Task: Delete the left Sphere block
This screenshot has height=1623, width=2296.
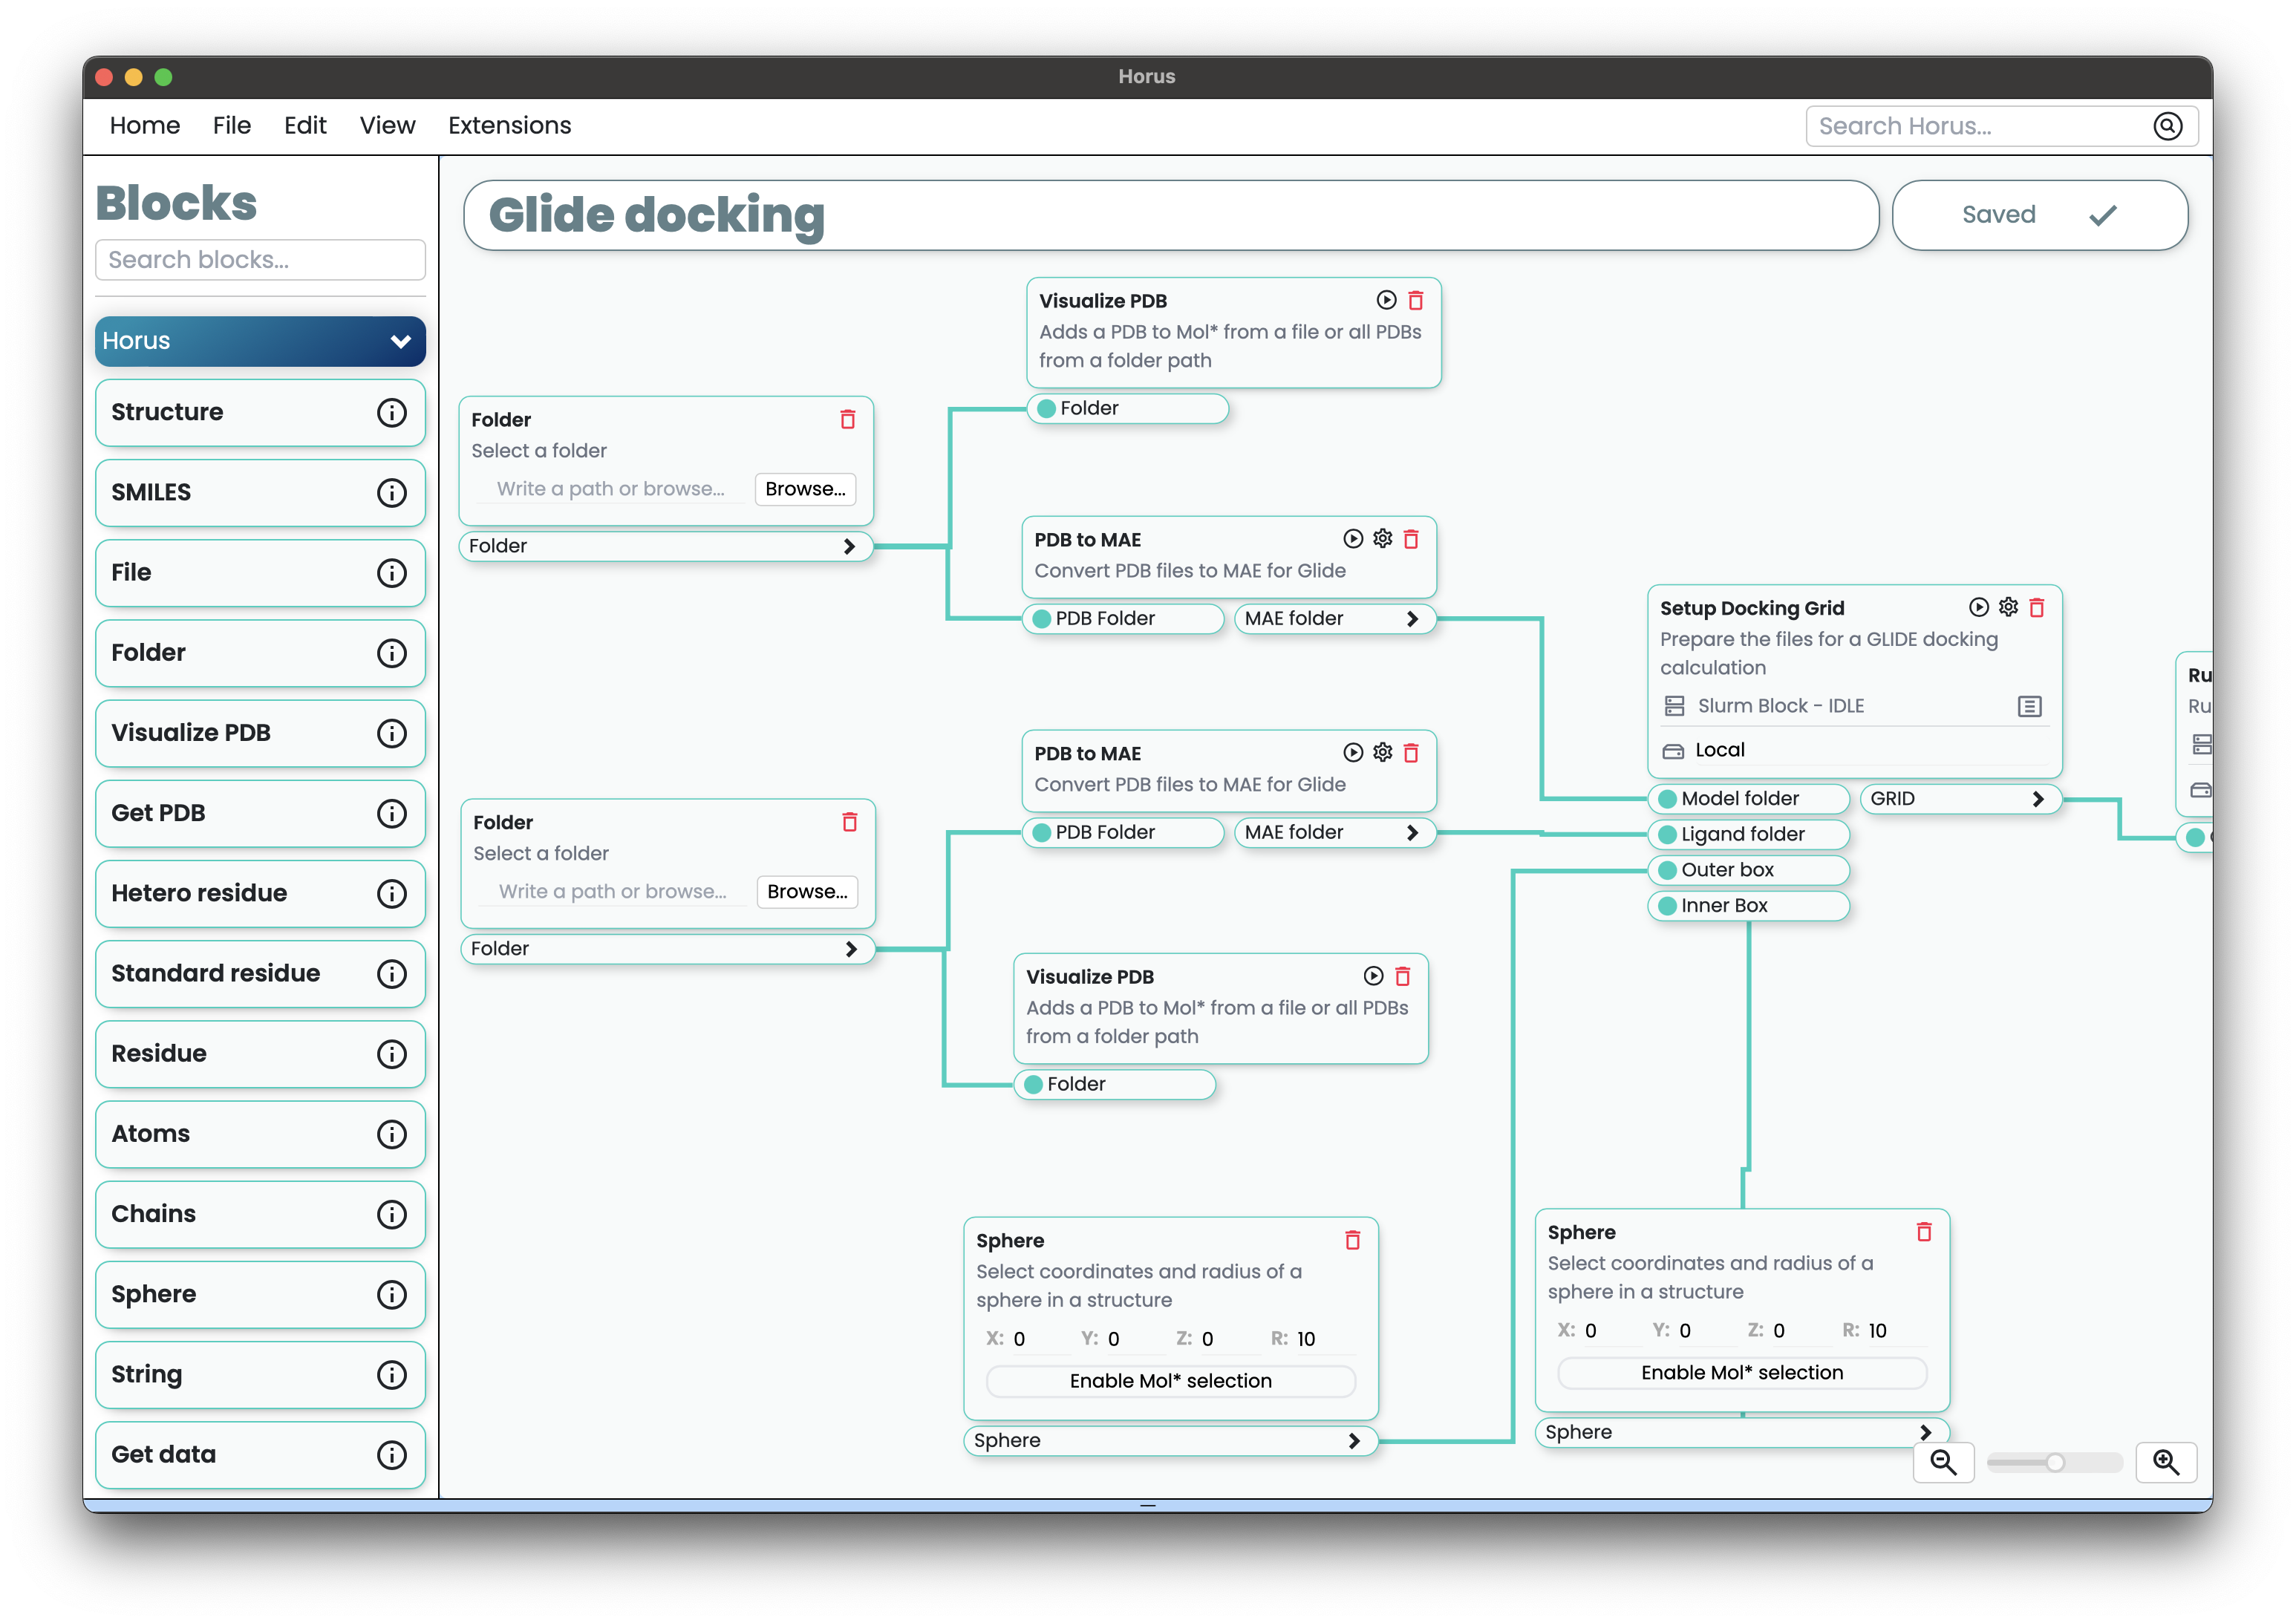Action: (x=1353, y=1240)
